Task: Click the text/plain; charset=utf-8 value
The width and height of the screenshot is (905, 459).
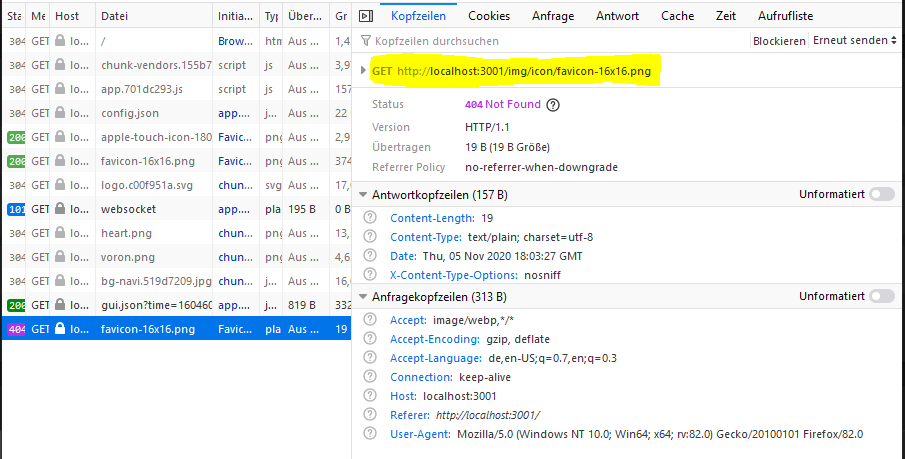Action: point(529,237)
